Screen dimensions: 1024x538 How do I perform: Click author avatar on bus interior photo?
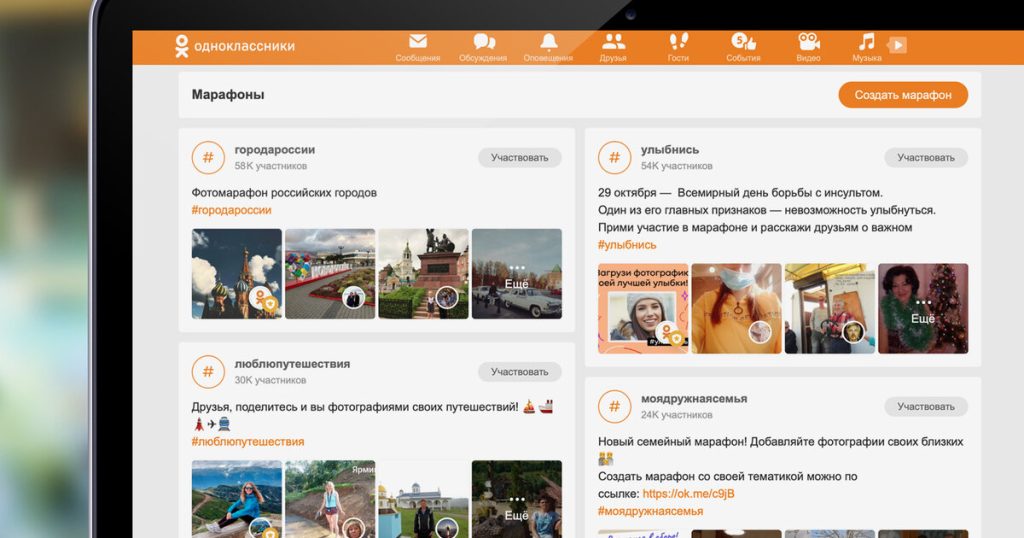[853, 333]
